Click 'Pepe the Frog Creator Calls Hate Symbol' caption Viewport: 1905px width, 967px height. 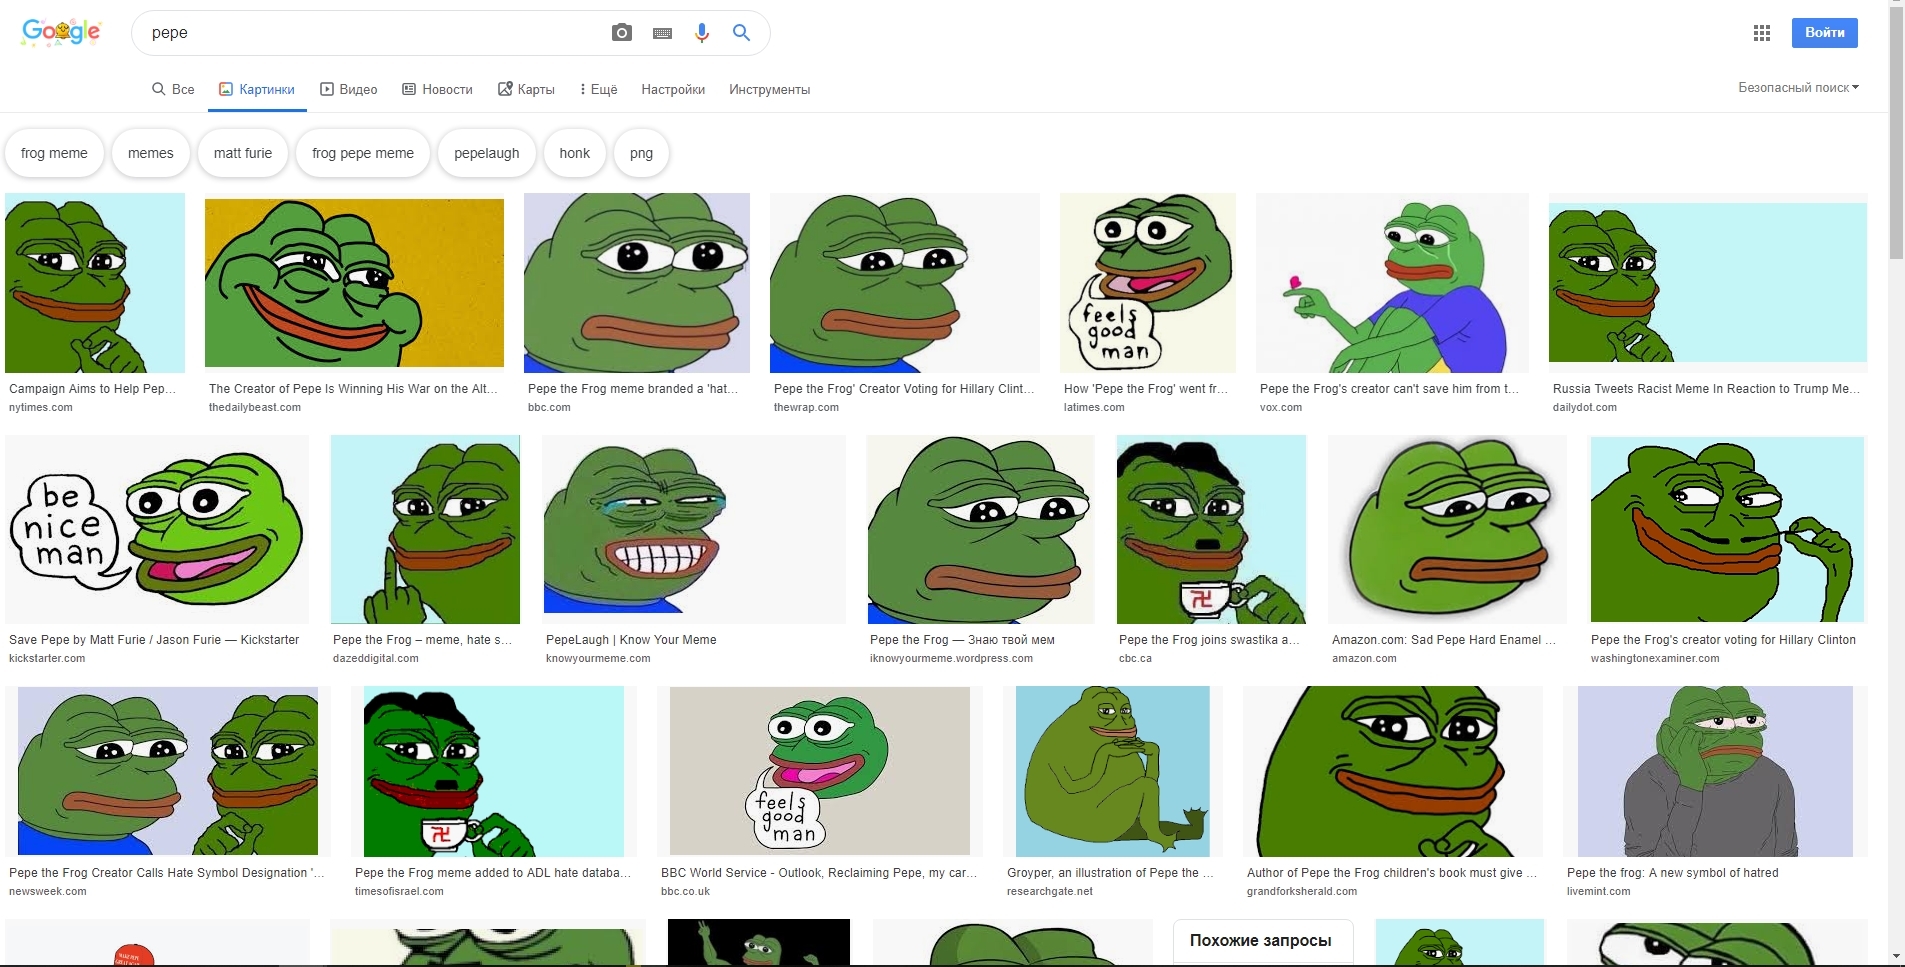[x=167, y=873]
